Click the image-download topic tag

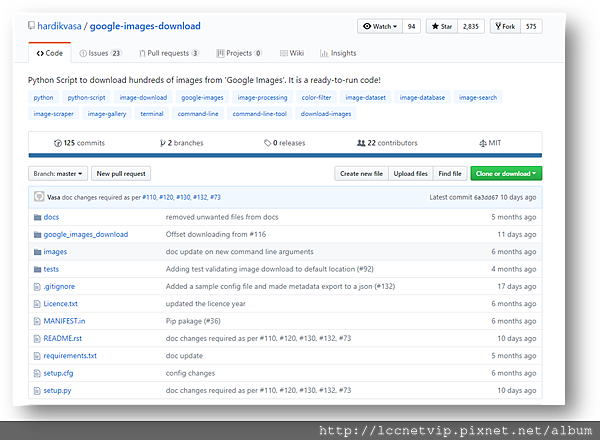coord(143,98)
